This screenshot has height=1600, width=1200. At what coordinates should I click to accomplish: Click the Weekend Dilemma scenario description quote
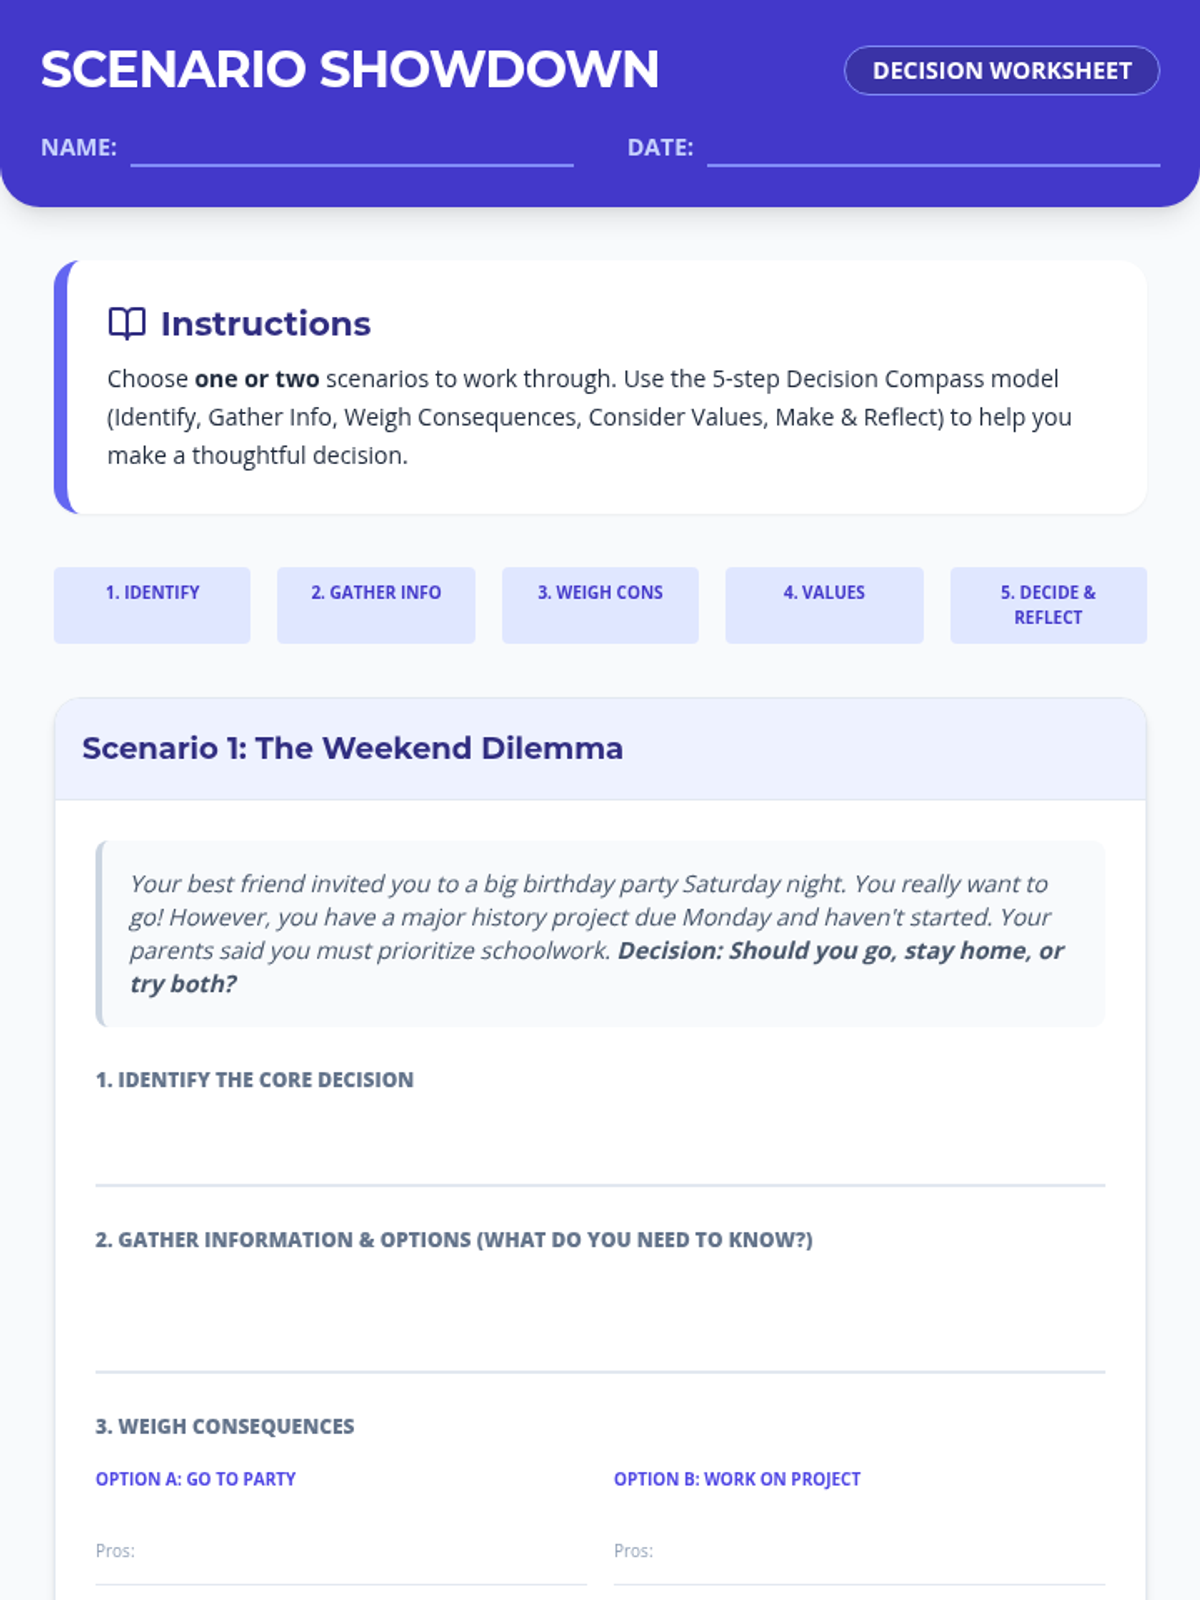pyautogui.click(x=600, y=933)
